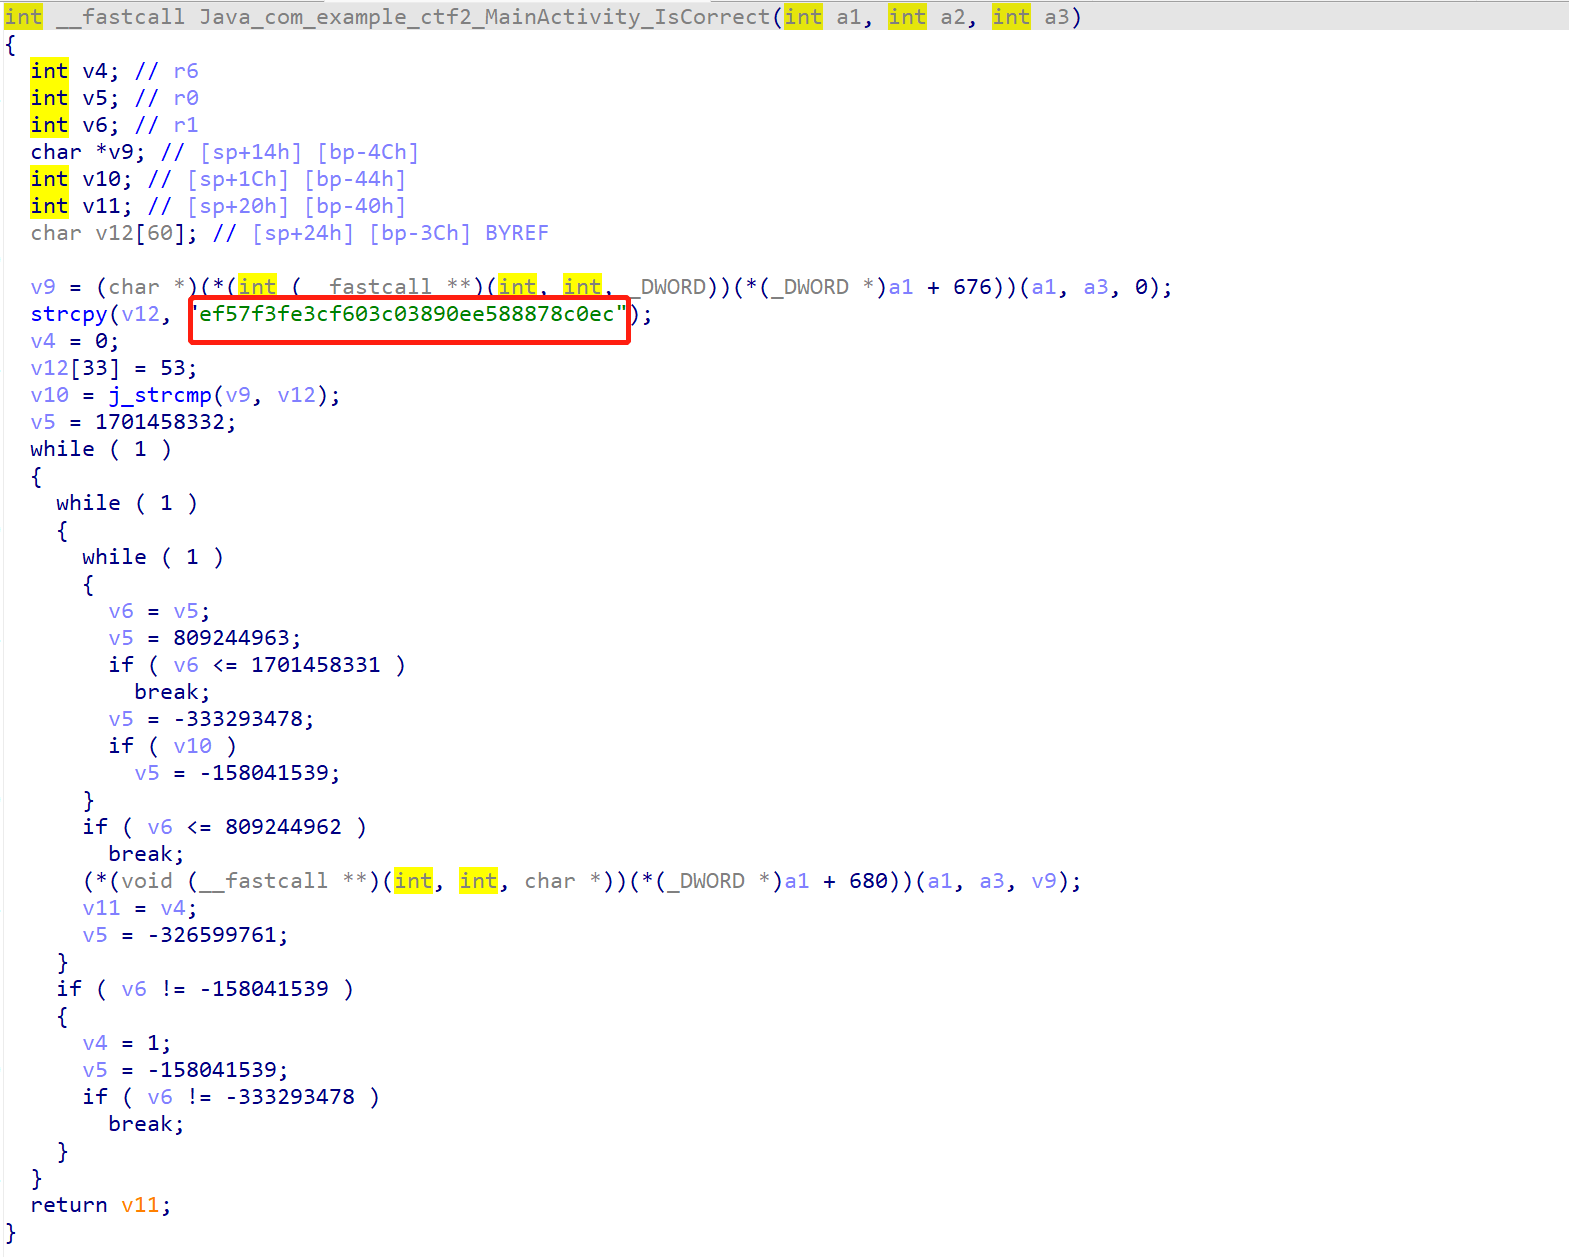Click the 680 offset in the void call
Image resolution: width=1569 pixels, height=1257 pixels.
click(x=868, y=881)
